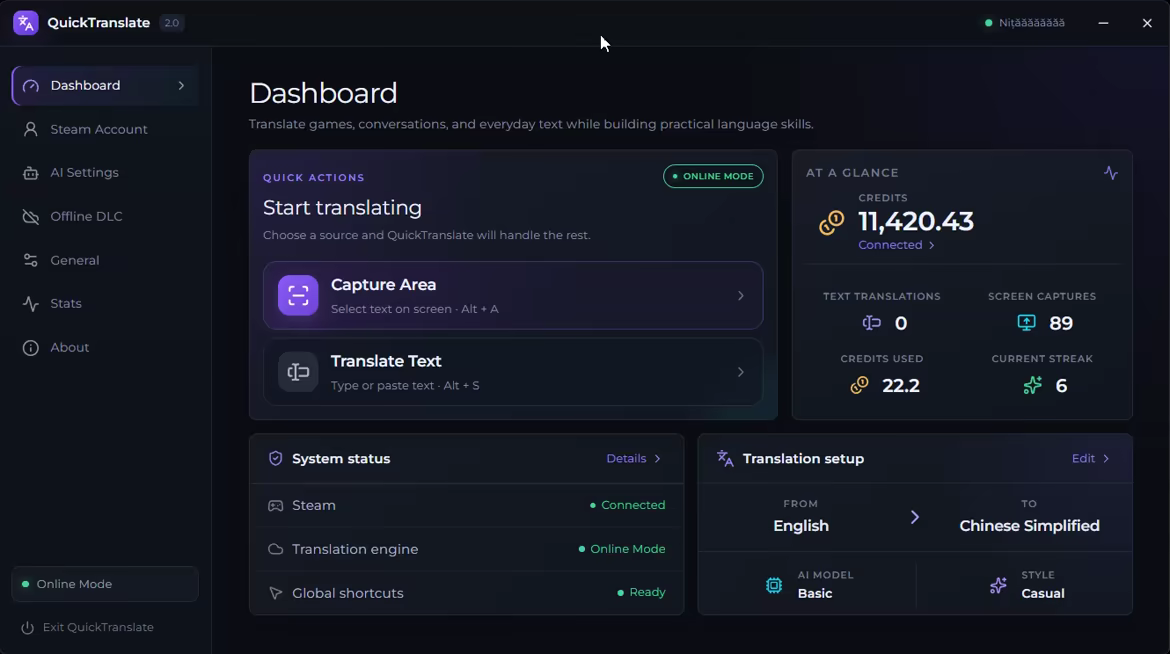Click the QuickTranslate logo icon
Image resolution: width=1170 pixels, height=654 pixels.
(25, 23)
